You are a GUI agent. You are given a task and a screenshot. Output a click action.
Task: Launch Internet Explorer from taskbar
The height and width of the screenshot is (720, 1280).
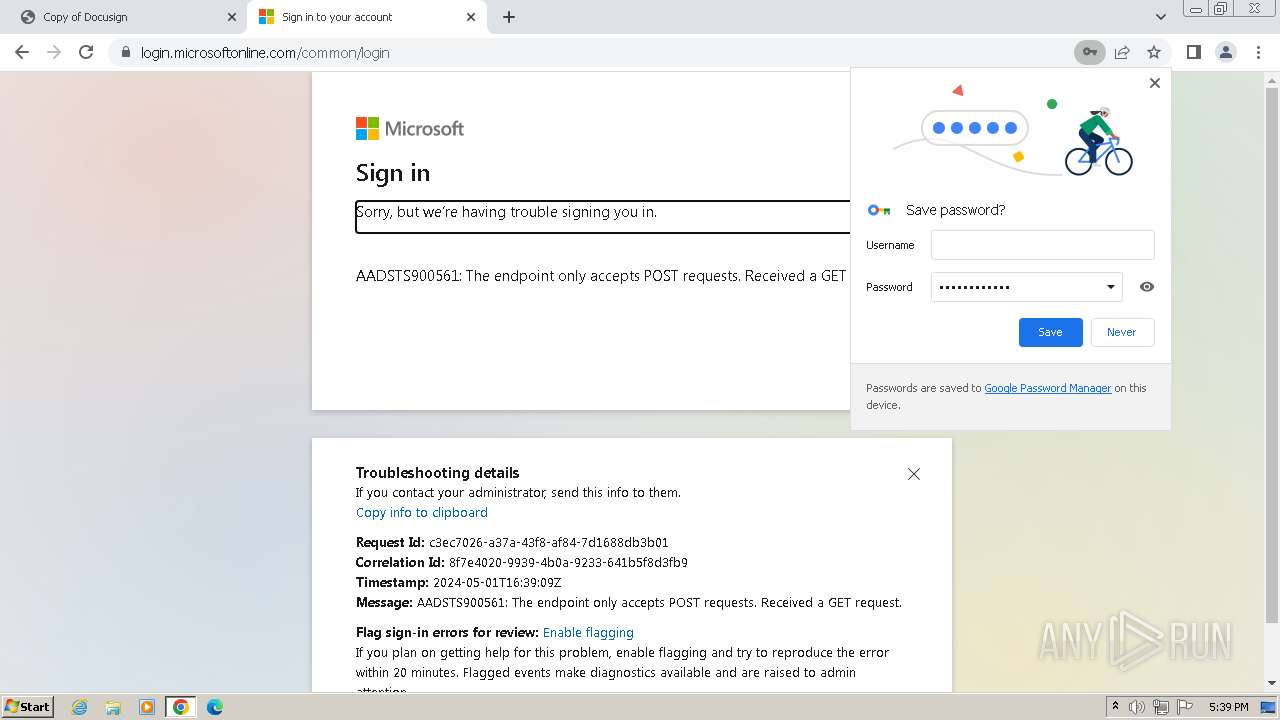point(79,707)
